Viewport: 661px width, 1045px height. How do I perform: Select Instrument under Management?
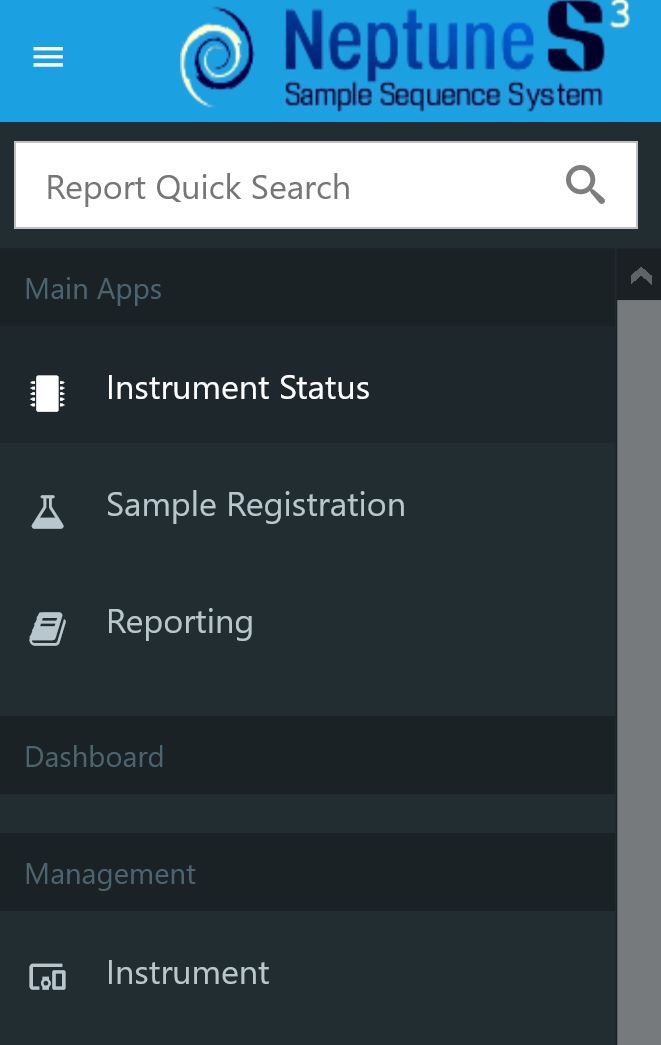tap(188, 973)
